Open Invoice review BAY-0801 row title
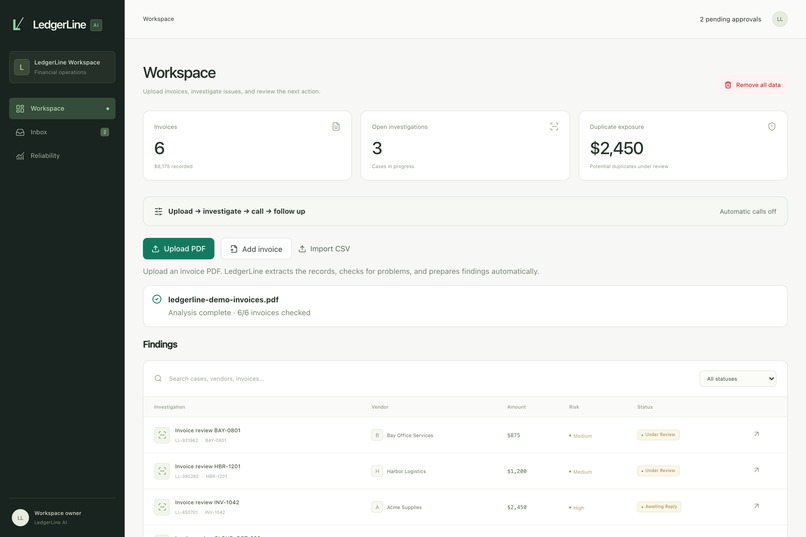This screenshot has height=537, width=806. point(208,431)
